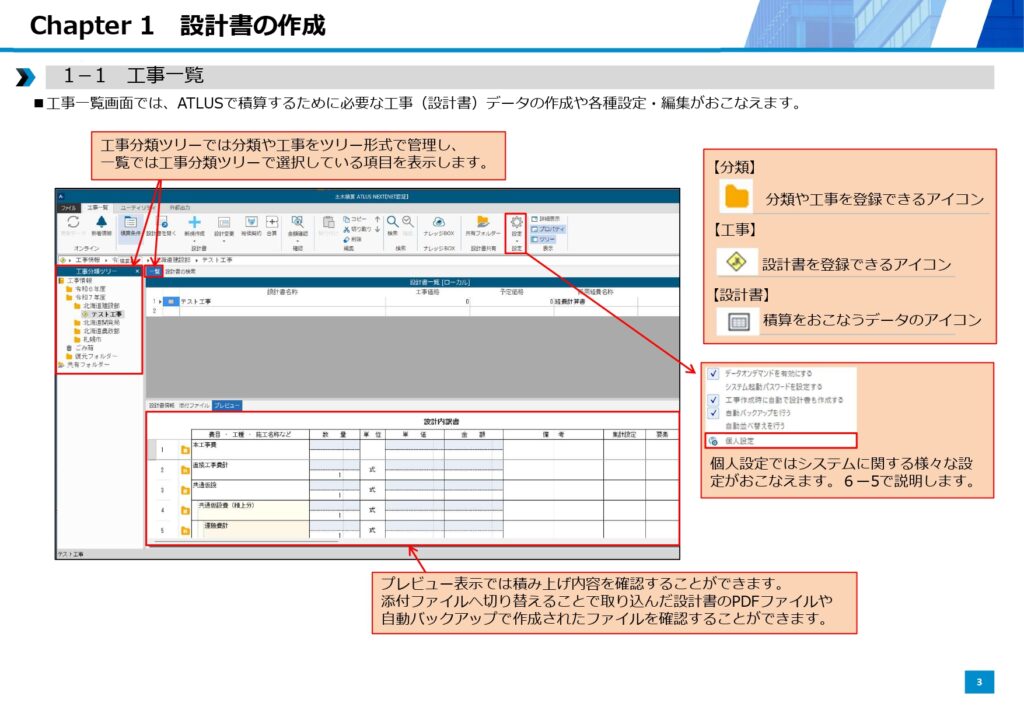The width and height of the screenshot is (1024, 724).
Task: Click 設計書の検索 tab button
Action: click(x=180, y=271)
